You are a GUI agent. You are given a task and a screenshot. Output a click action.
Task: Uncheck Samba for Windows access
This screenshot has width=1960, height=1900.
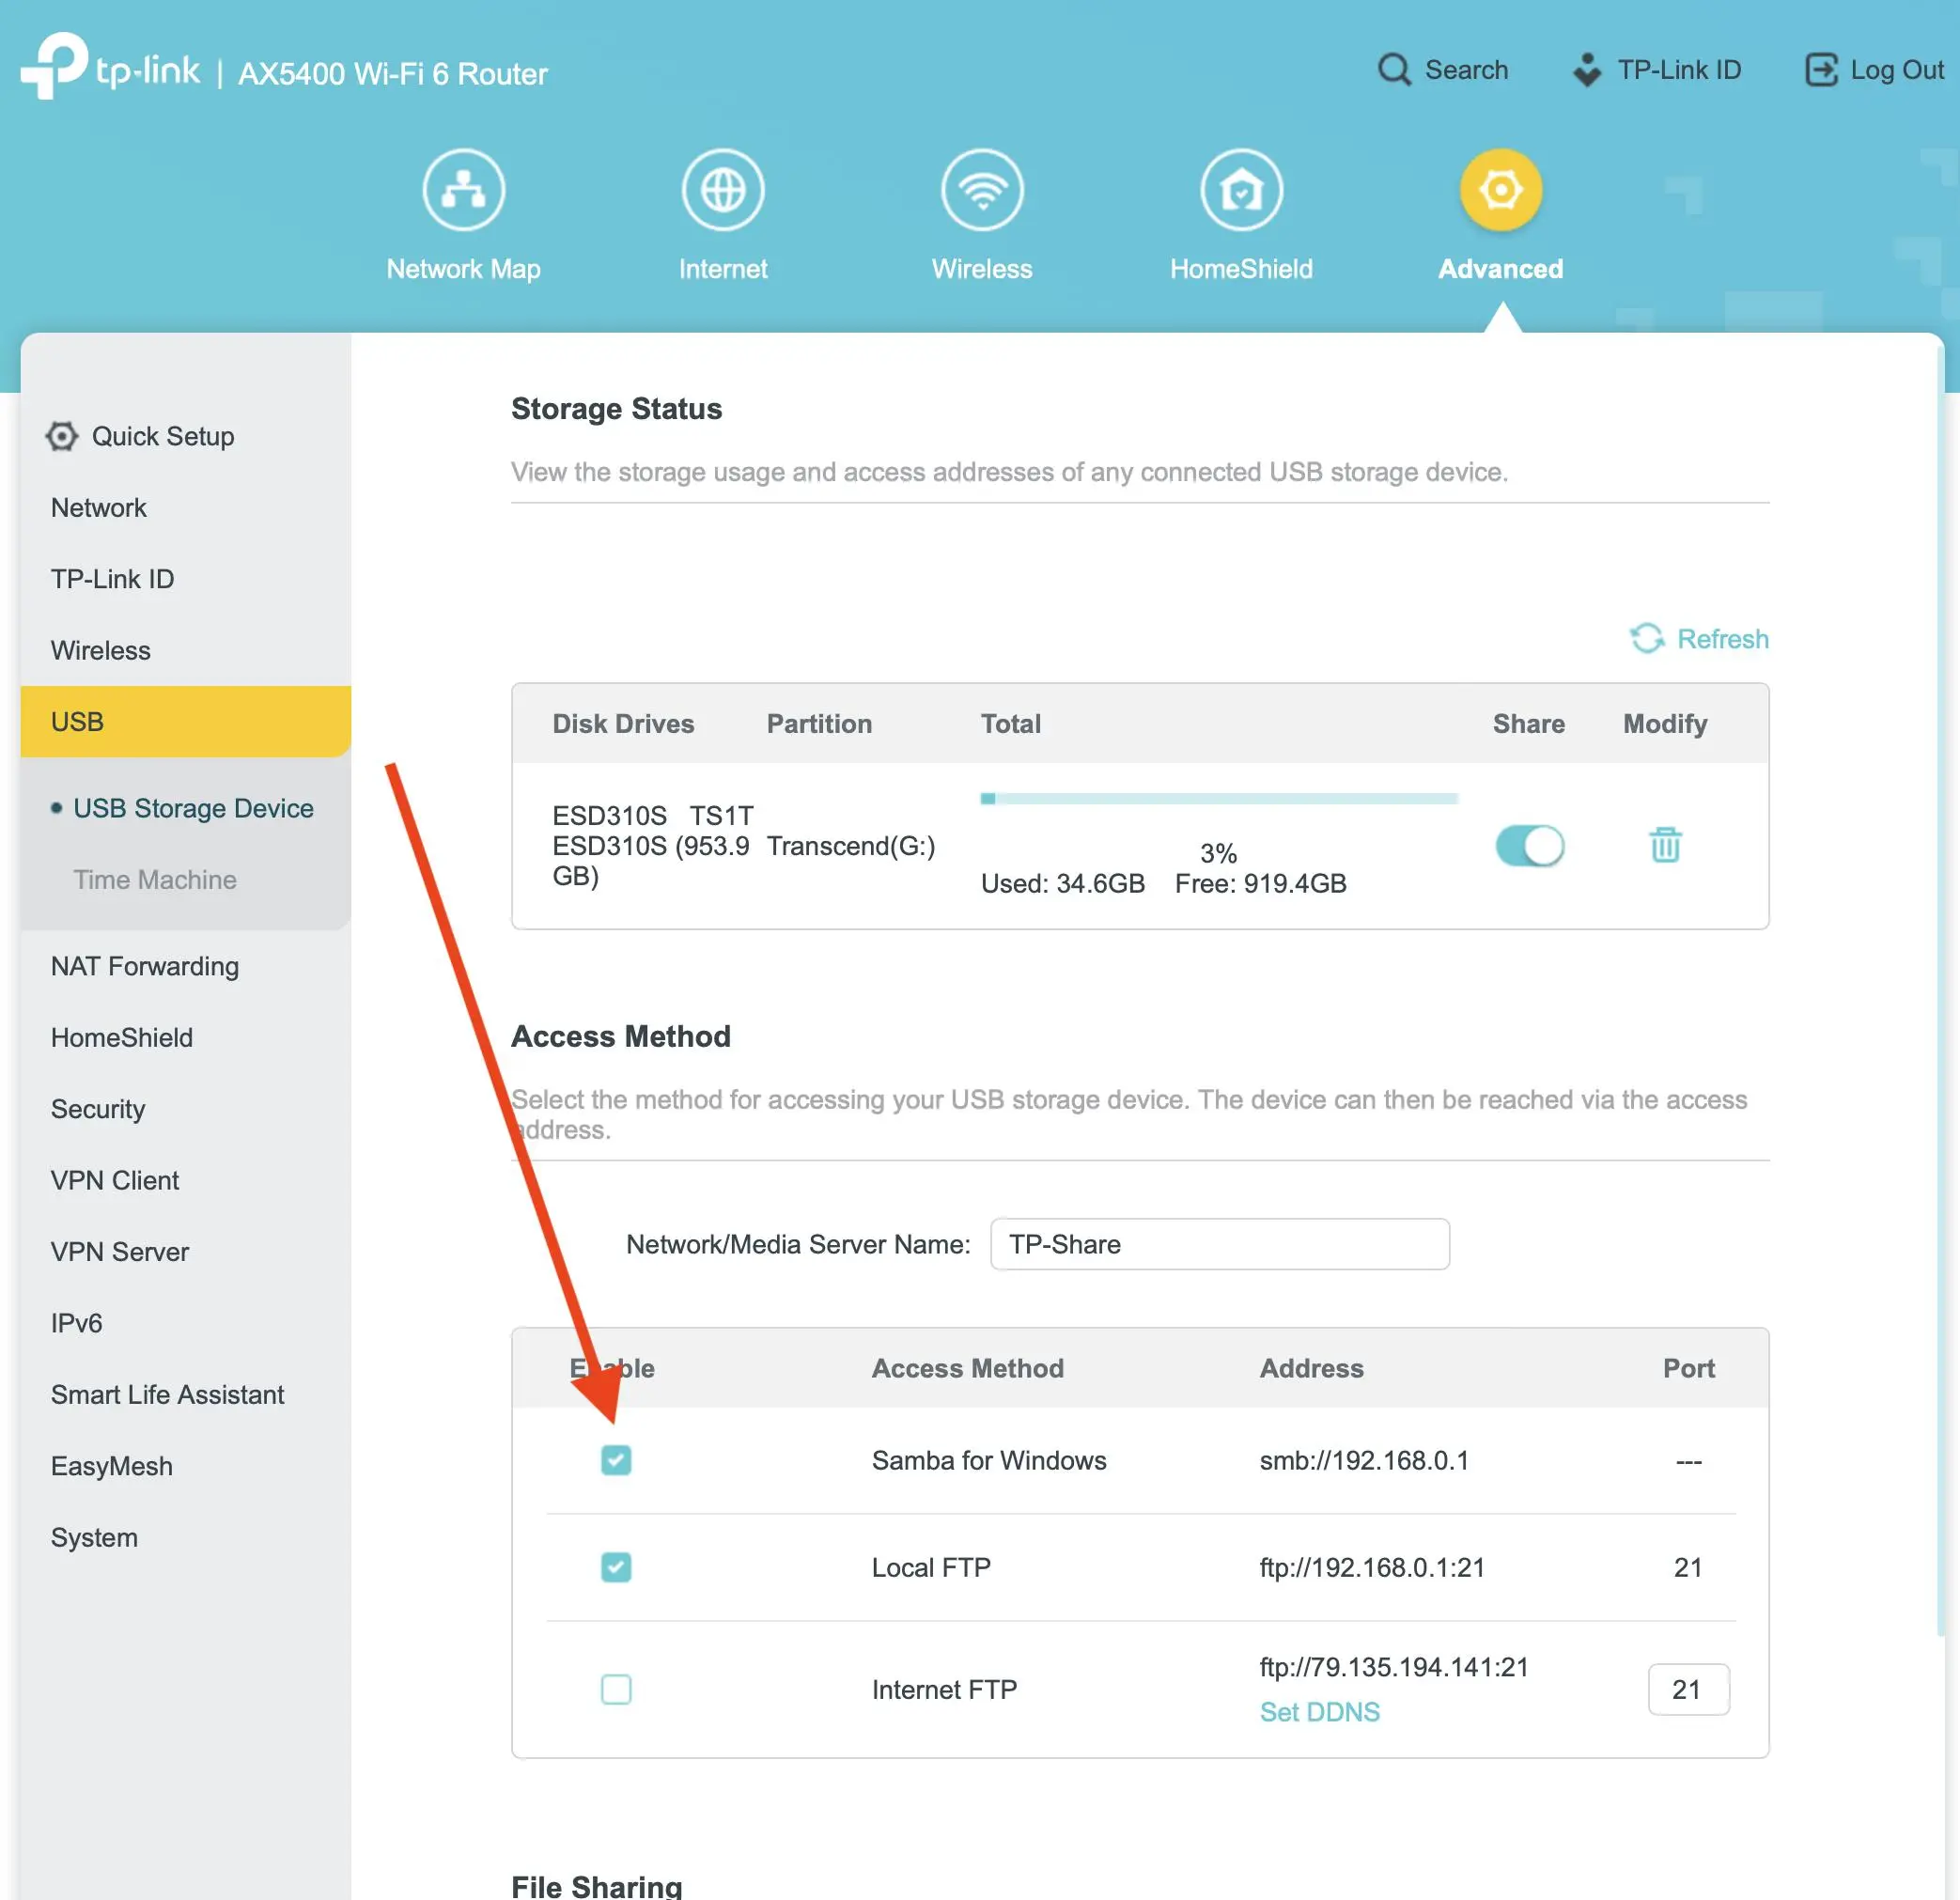616,1460
